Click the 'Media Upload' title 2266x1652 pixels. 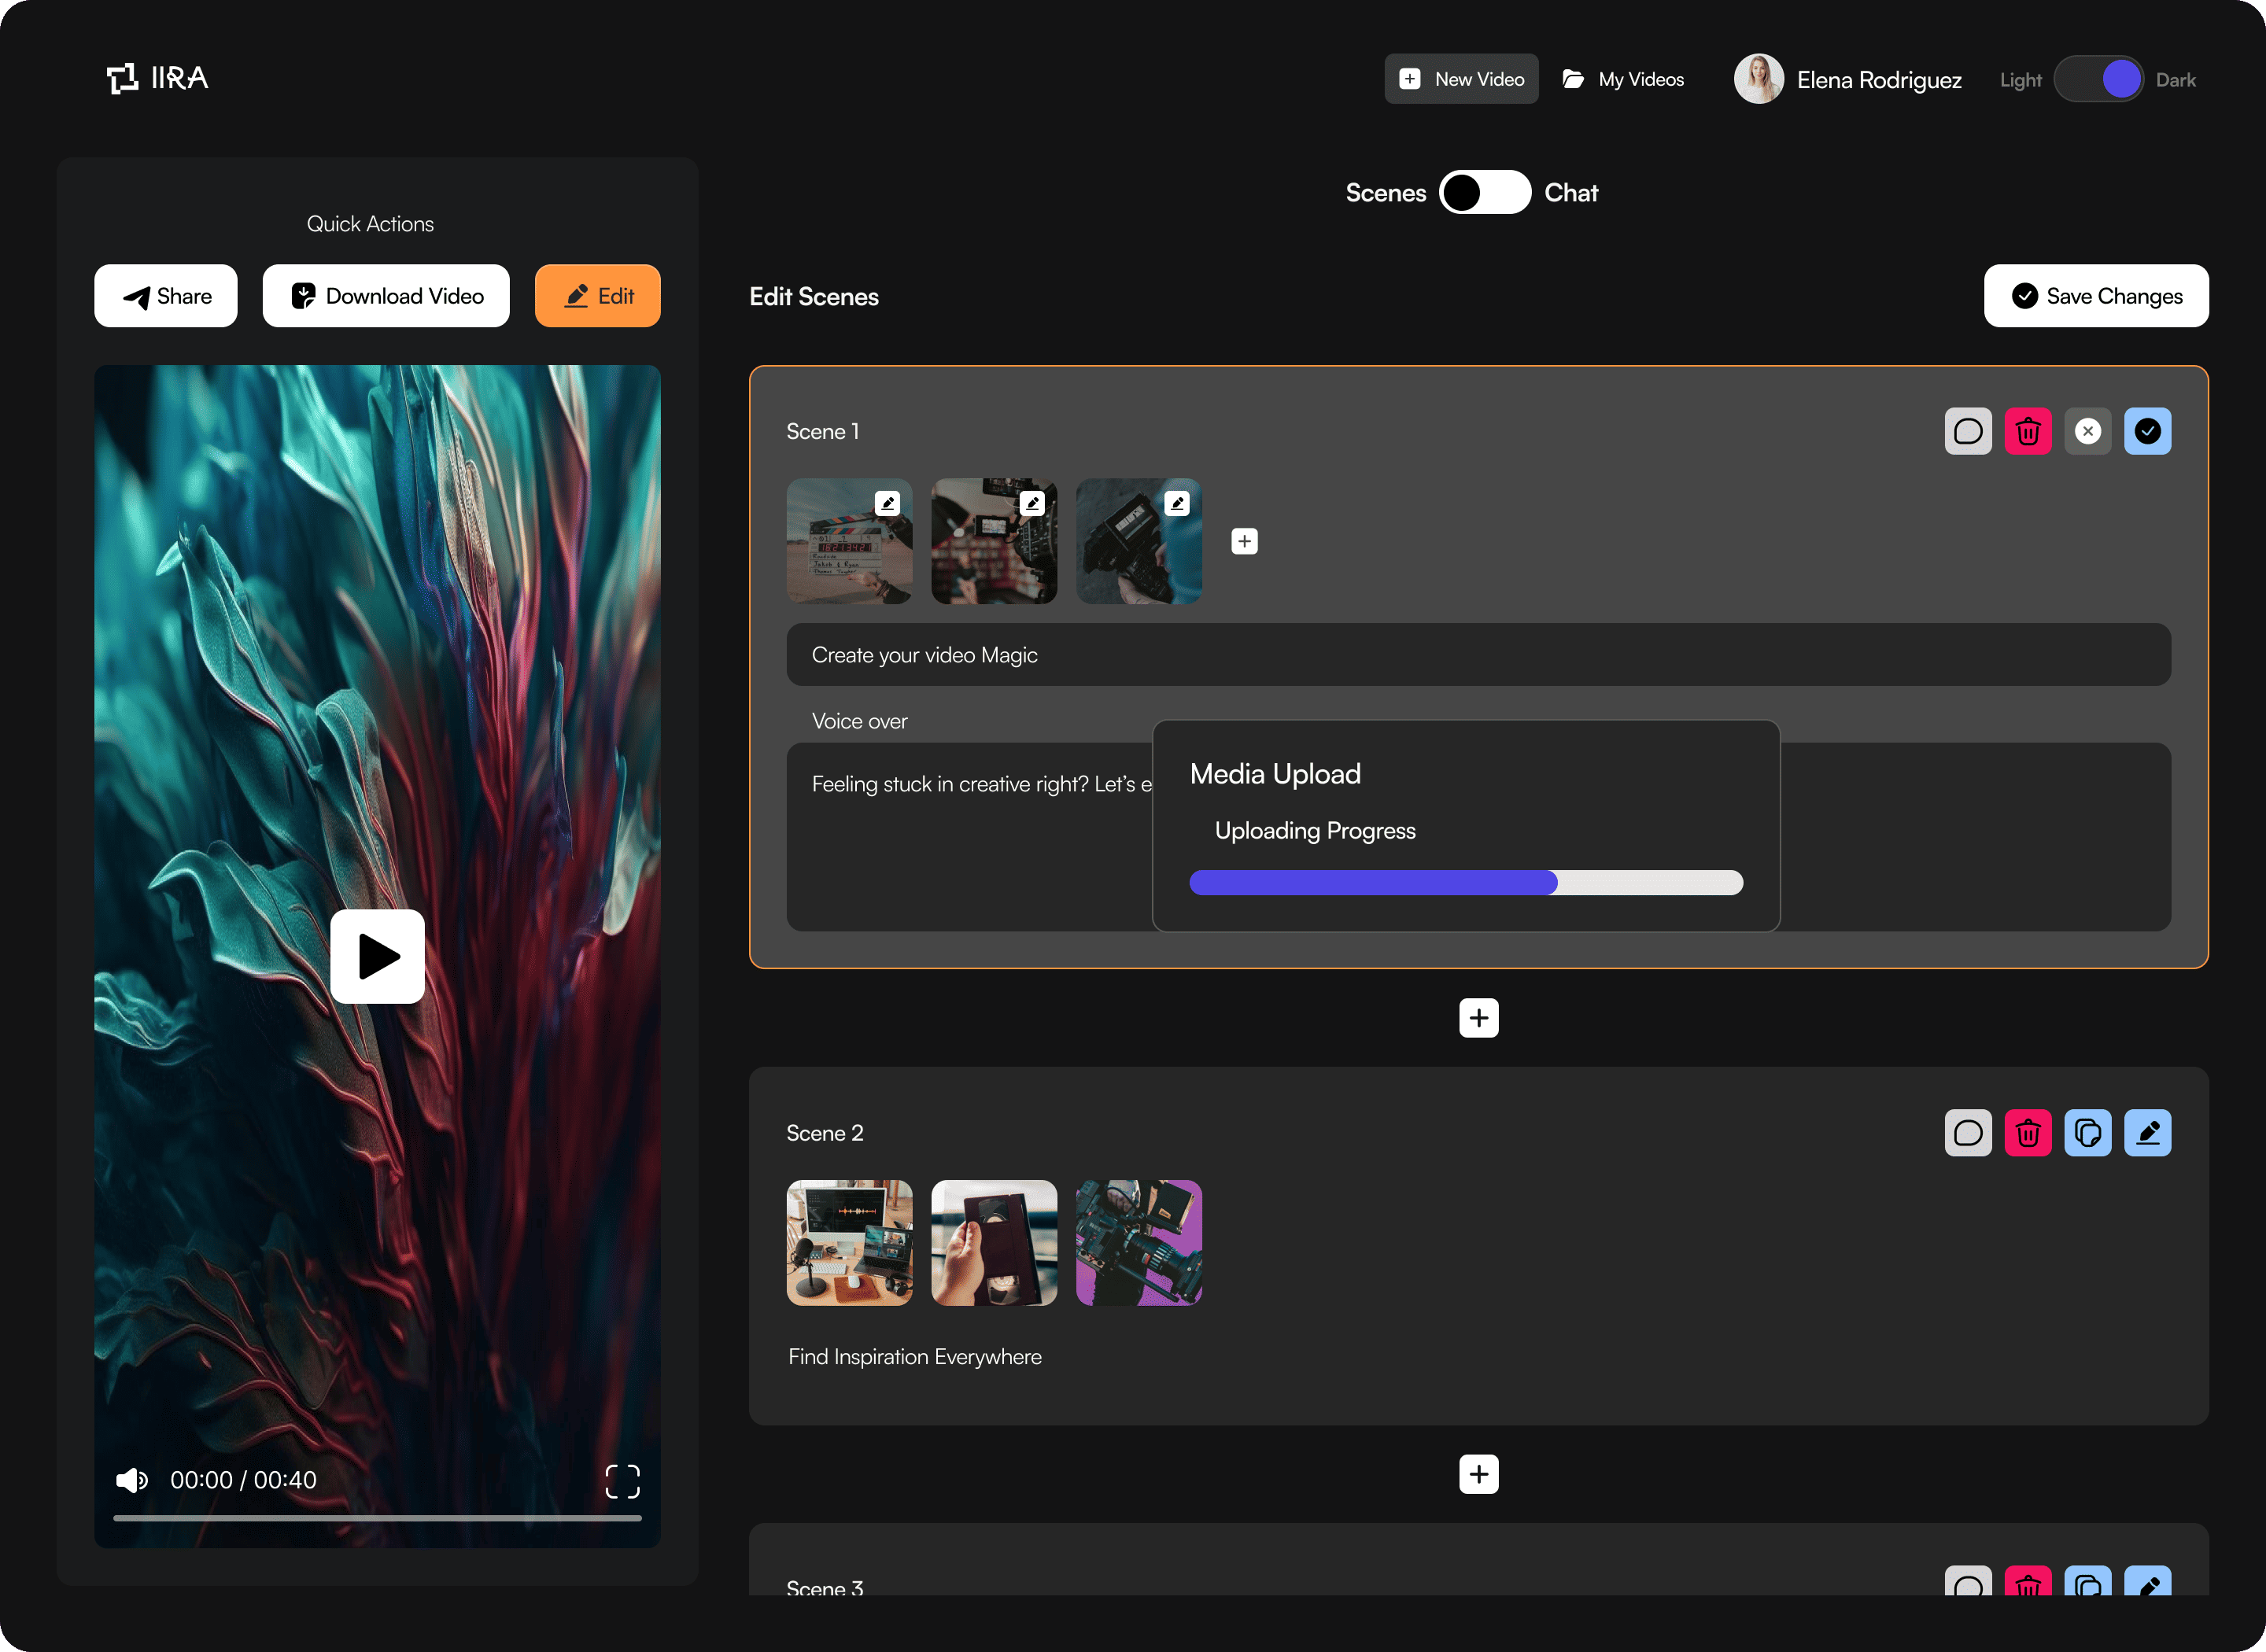point(1275,774)
